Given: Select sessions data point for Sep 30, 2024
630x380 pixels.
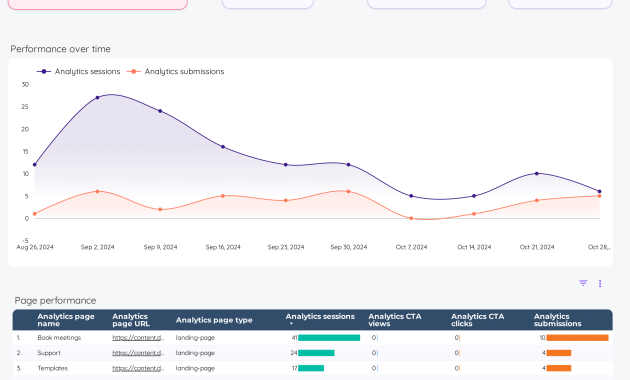Looking at the screenshot, I should tap(348, 165).
